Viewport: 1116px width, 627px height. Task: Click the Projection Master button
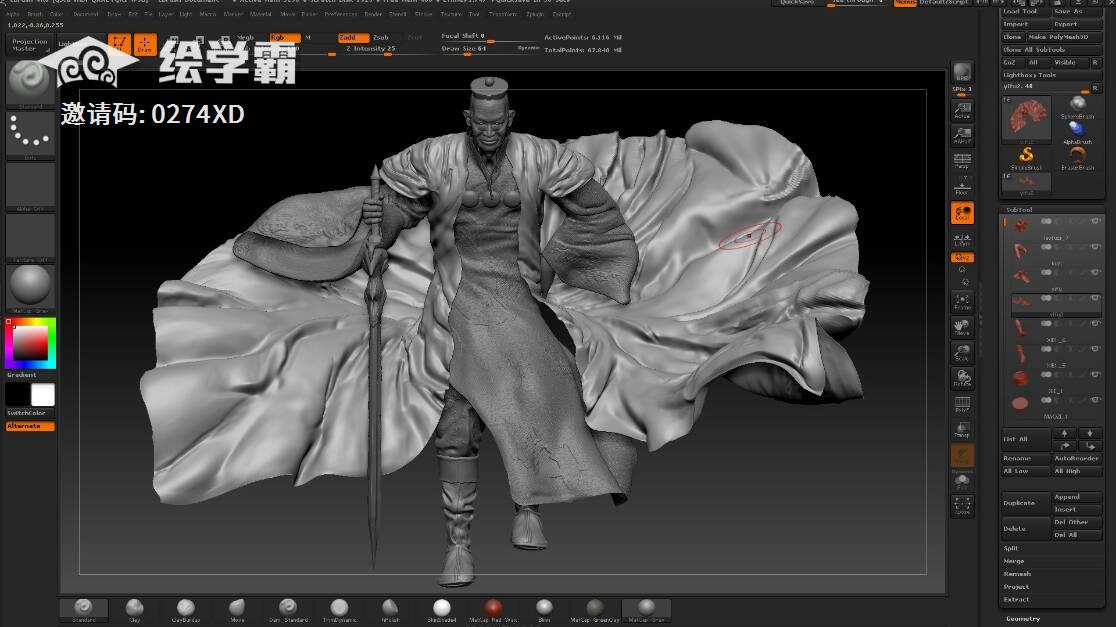point(30,45)
